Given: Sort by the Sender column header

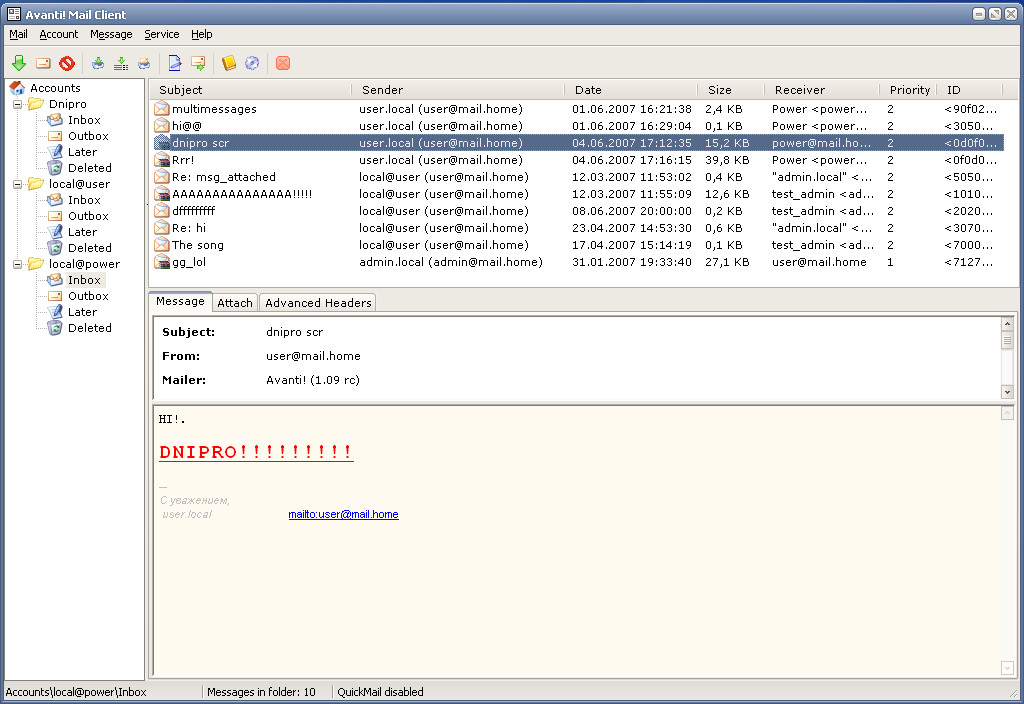Looking at the screenshot, I should pos(458,89).
